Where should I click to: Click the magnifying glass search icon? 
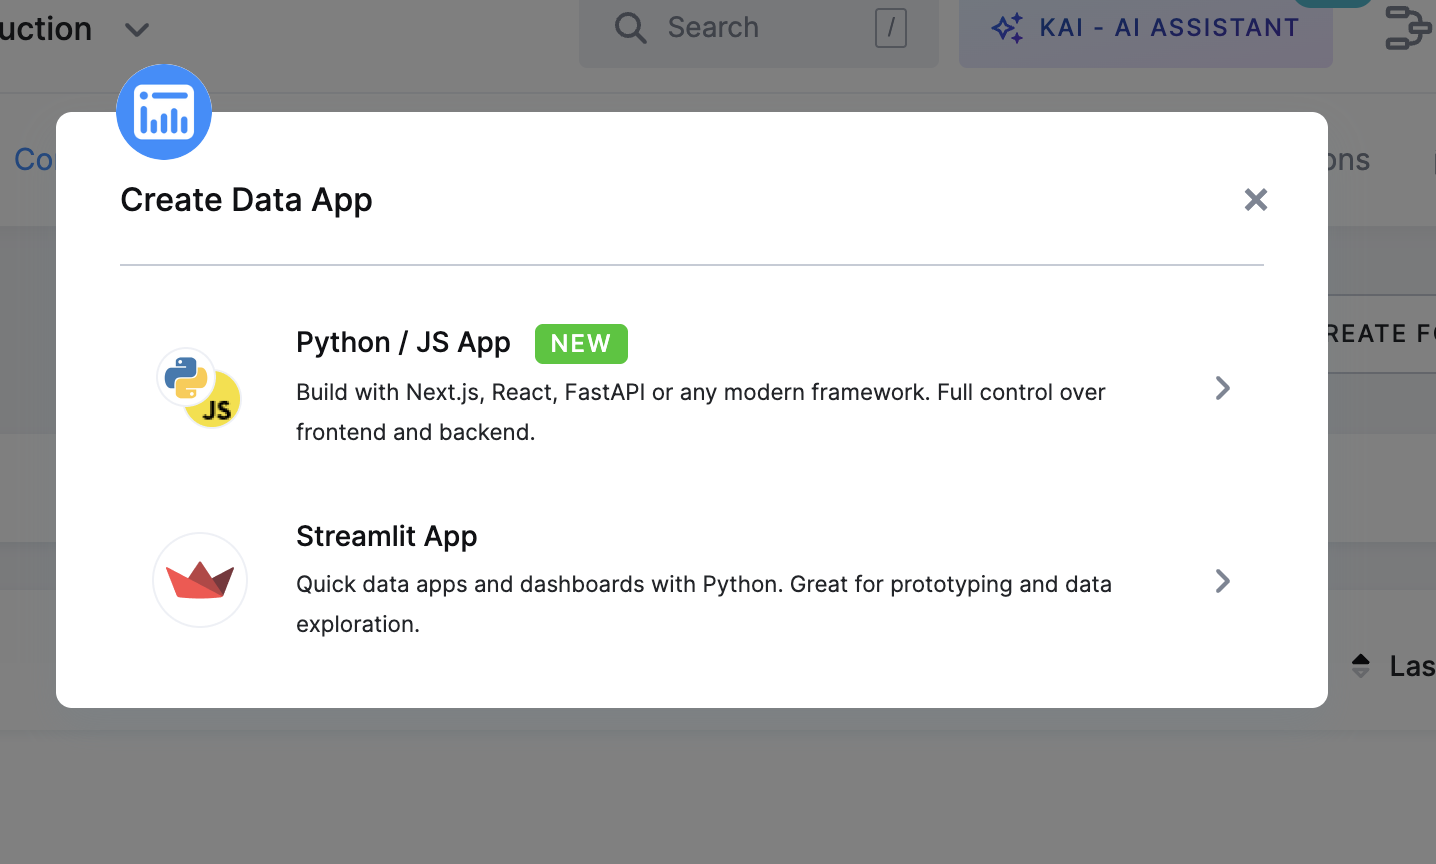(630, 28)
